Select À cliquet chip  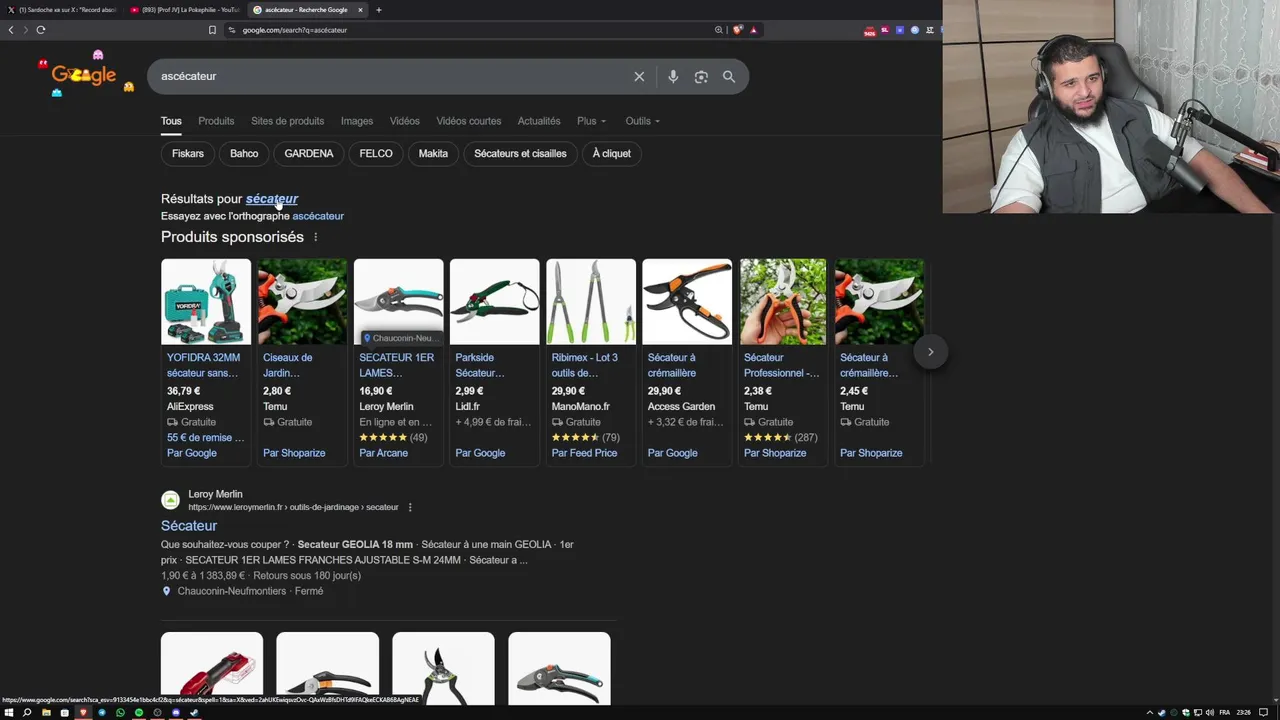pos(612,154)
